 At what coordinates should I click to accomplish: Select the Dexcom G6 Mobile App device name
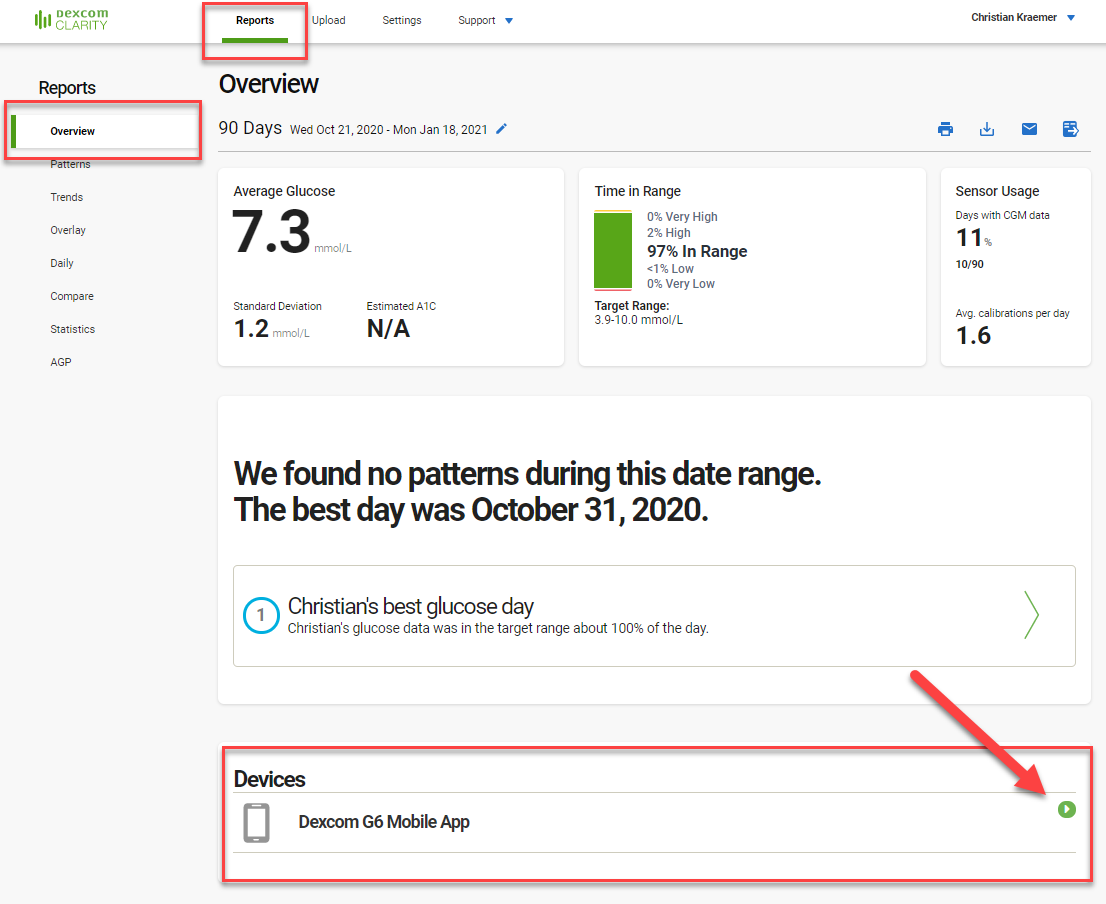click(x=384, y=822)
